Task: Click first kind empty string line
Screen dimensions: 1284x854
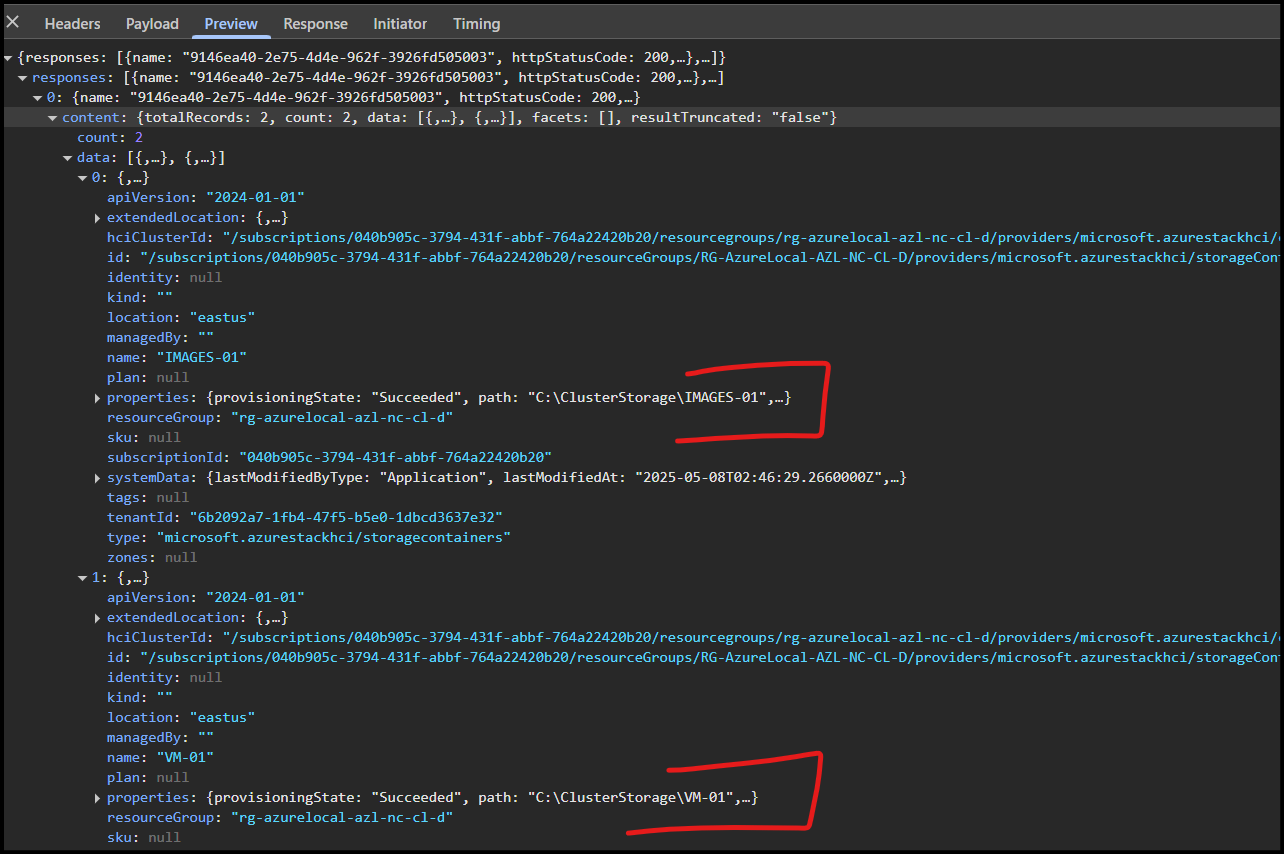Action: coord(140,298)
